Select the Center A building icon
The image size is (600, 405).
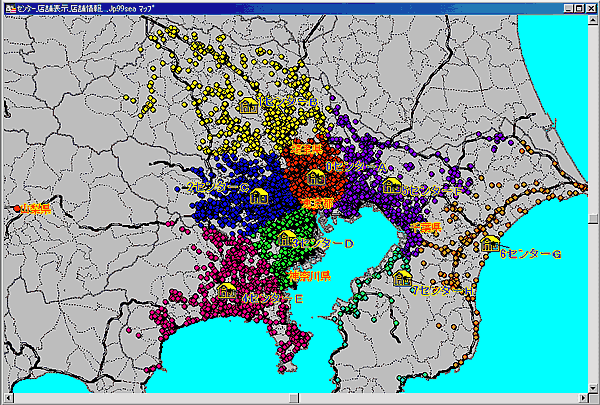316,177
